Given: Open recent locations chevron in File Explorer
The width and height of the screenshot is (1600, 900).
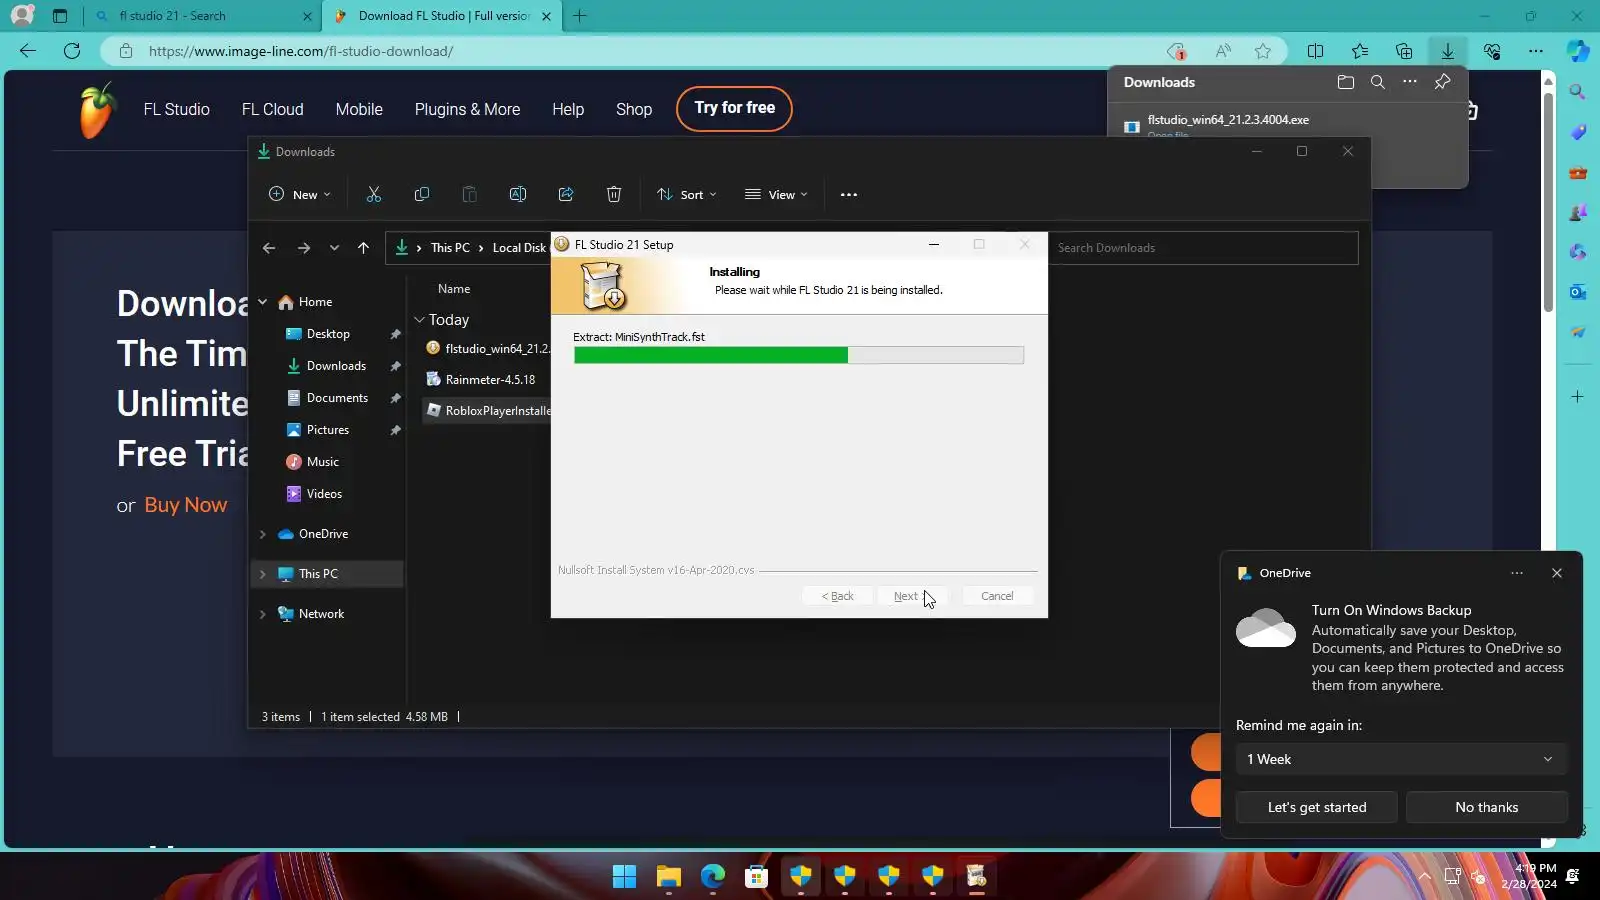Looking at the screenshot, I should [334, 248].
